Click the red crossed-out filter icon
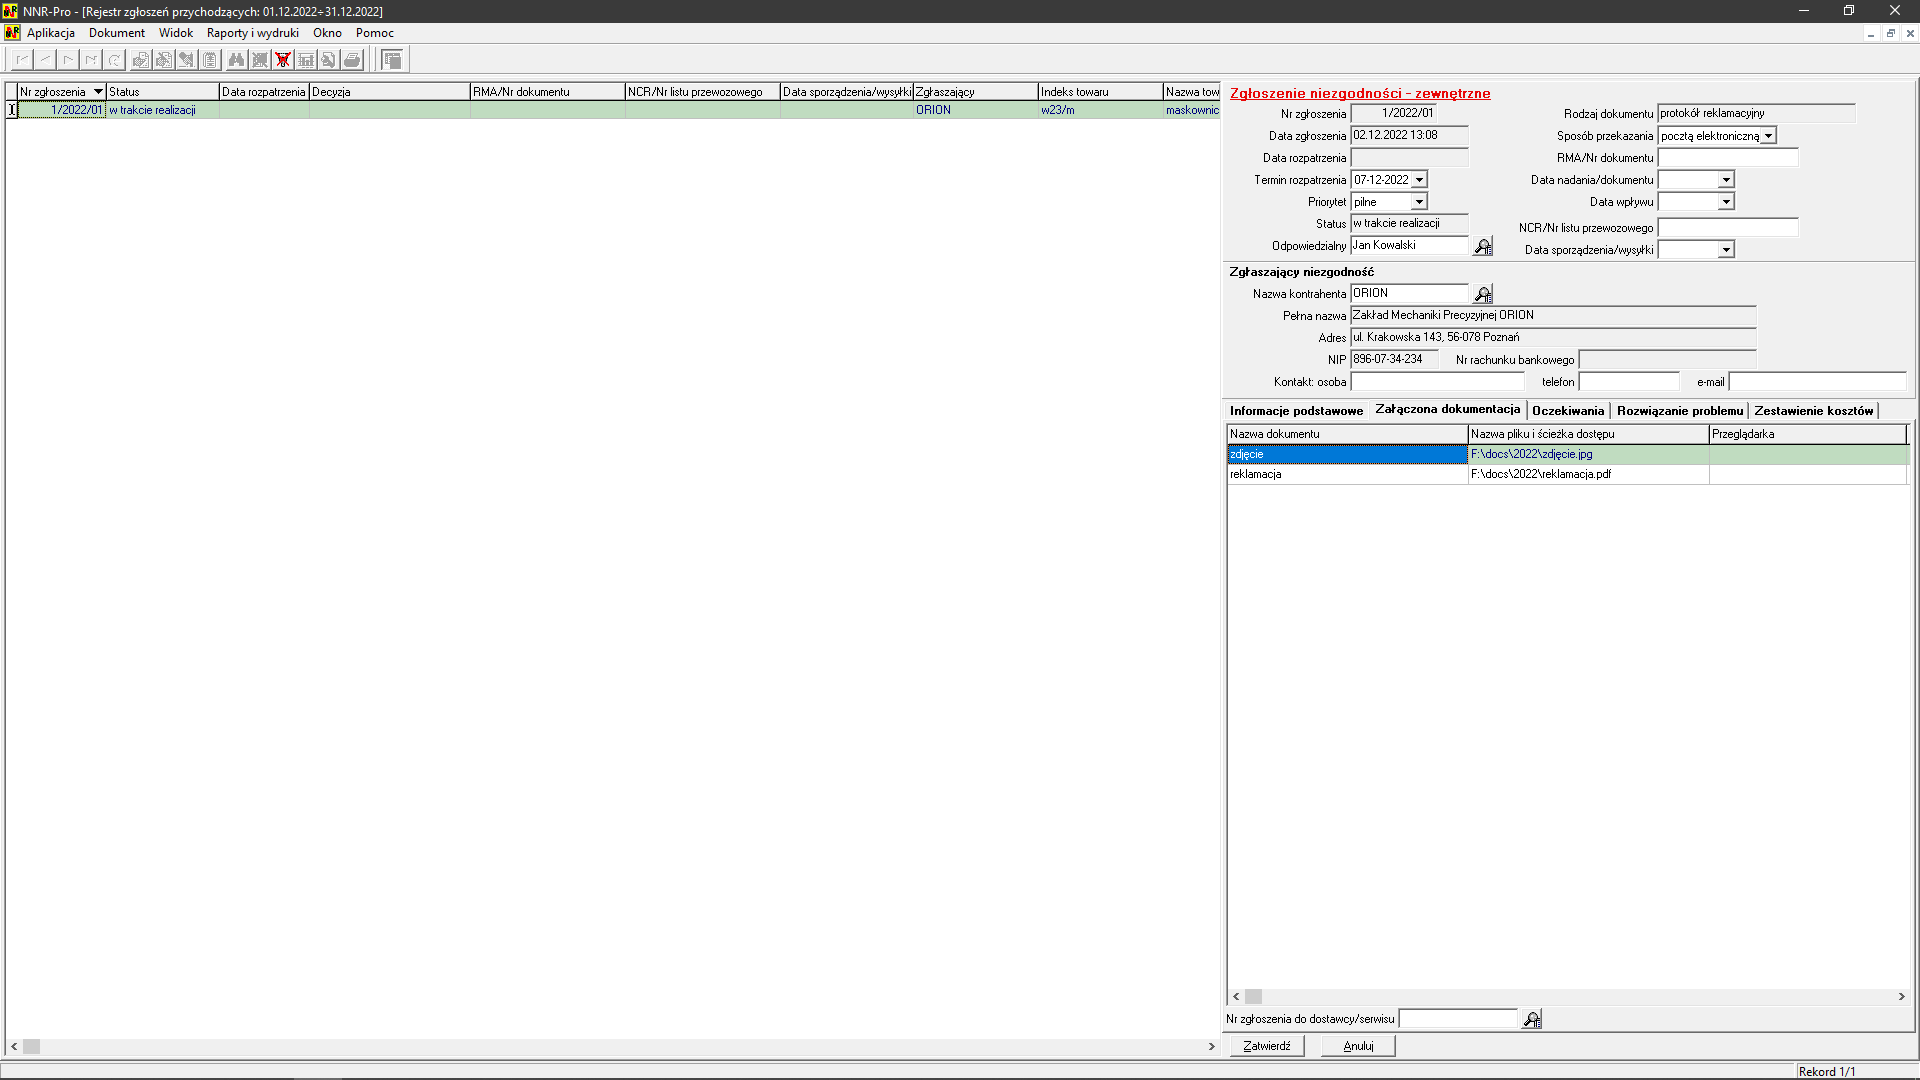This screenshot has width=1920, height=1080. tap(283, 60)
